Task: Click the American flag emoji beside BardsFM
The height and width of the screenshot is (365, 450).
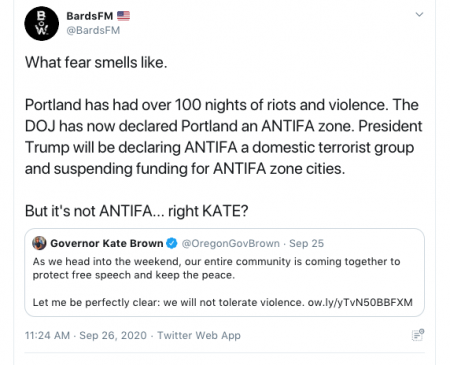Action: 123,16
